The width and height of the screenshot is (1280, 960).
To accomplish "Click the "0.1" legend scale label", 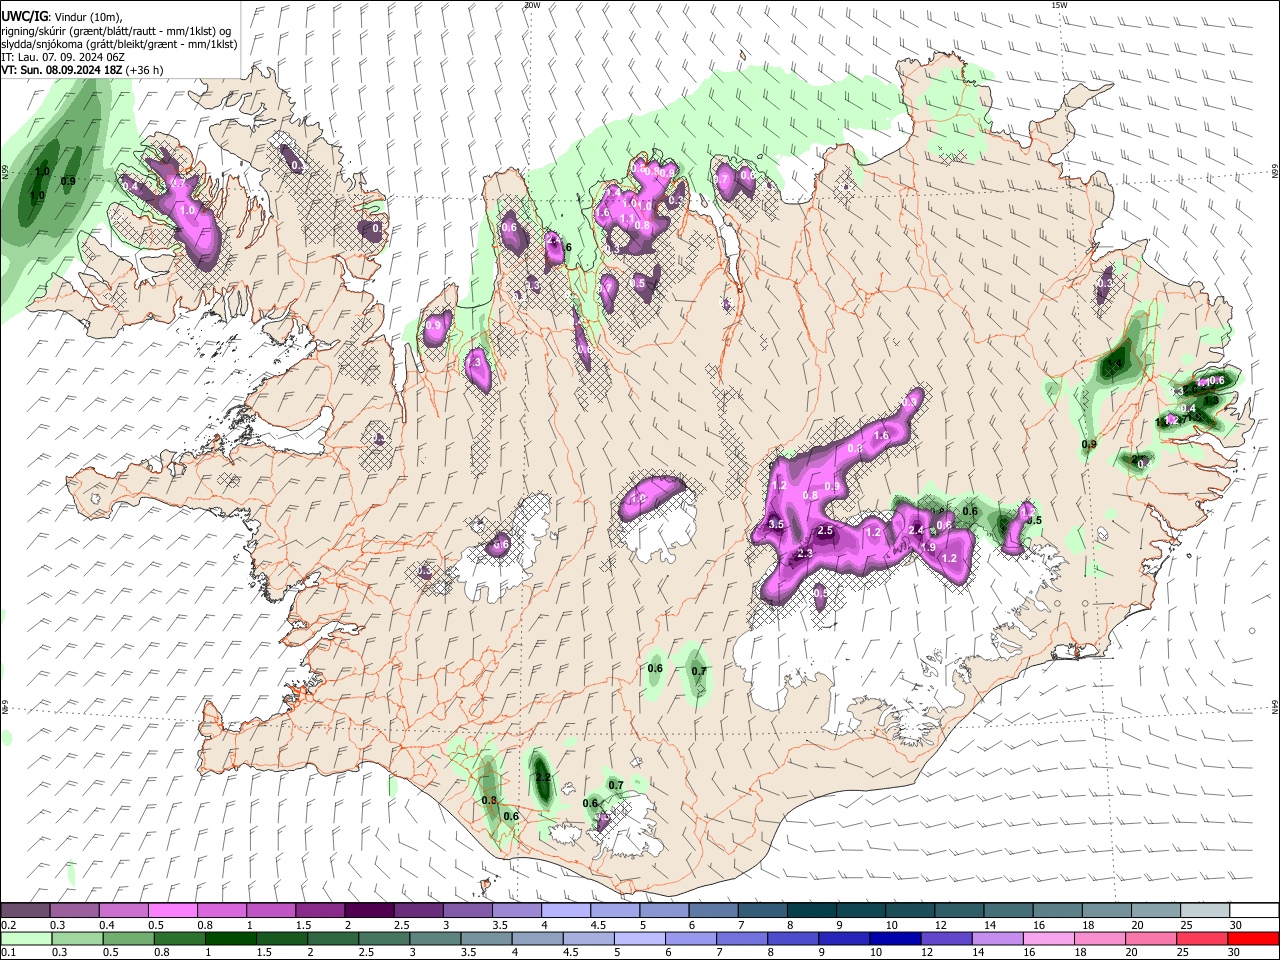I will point(8,953).
